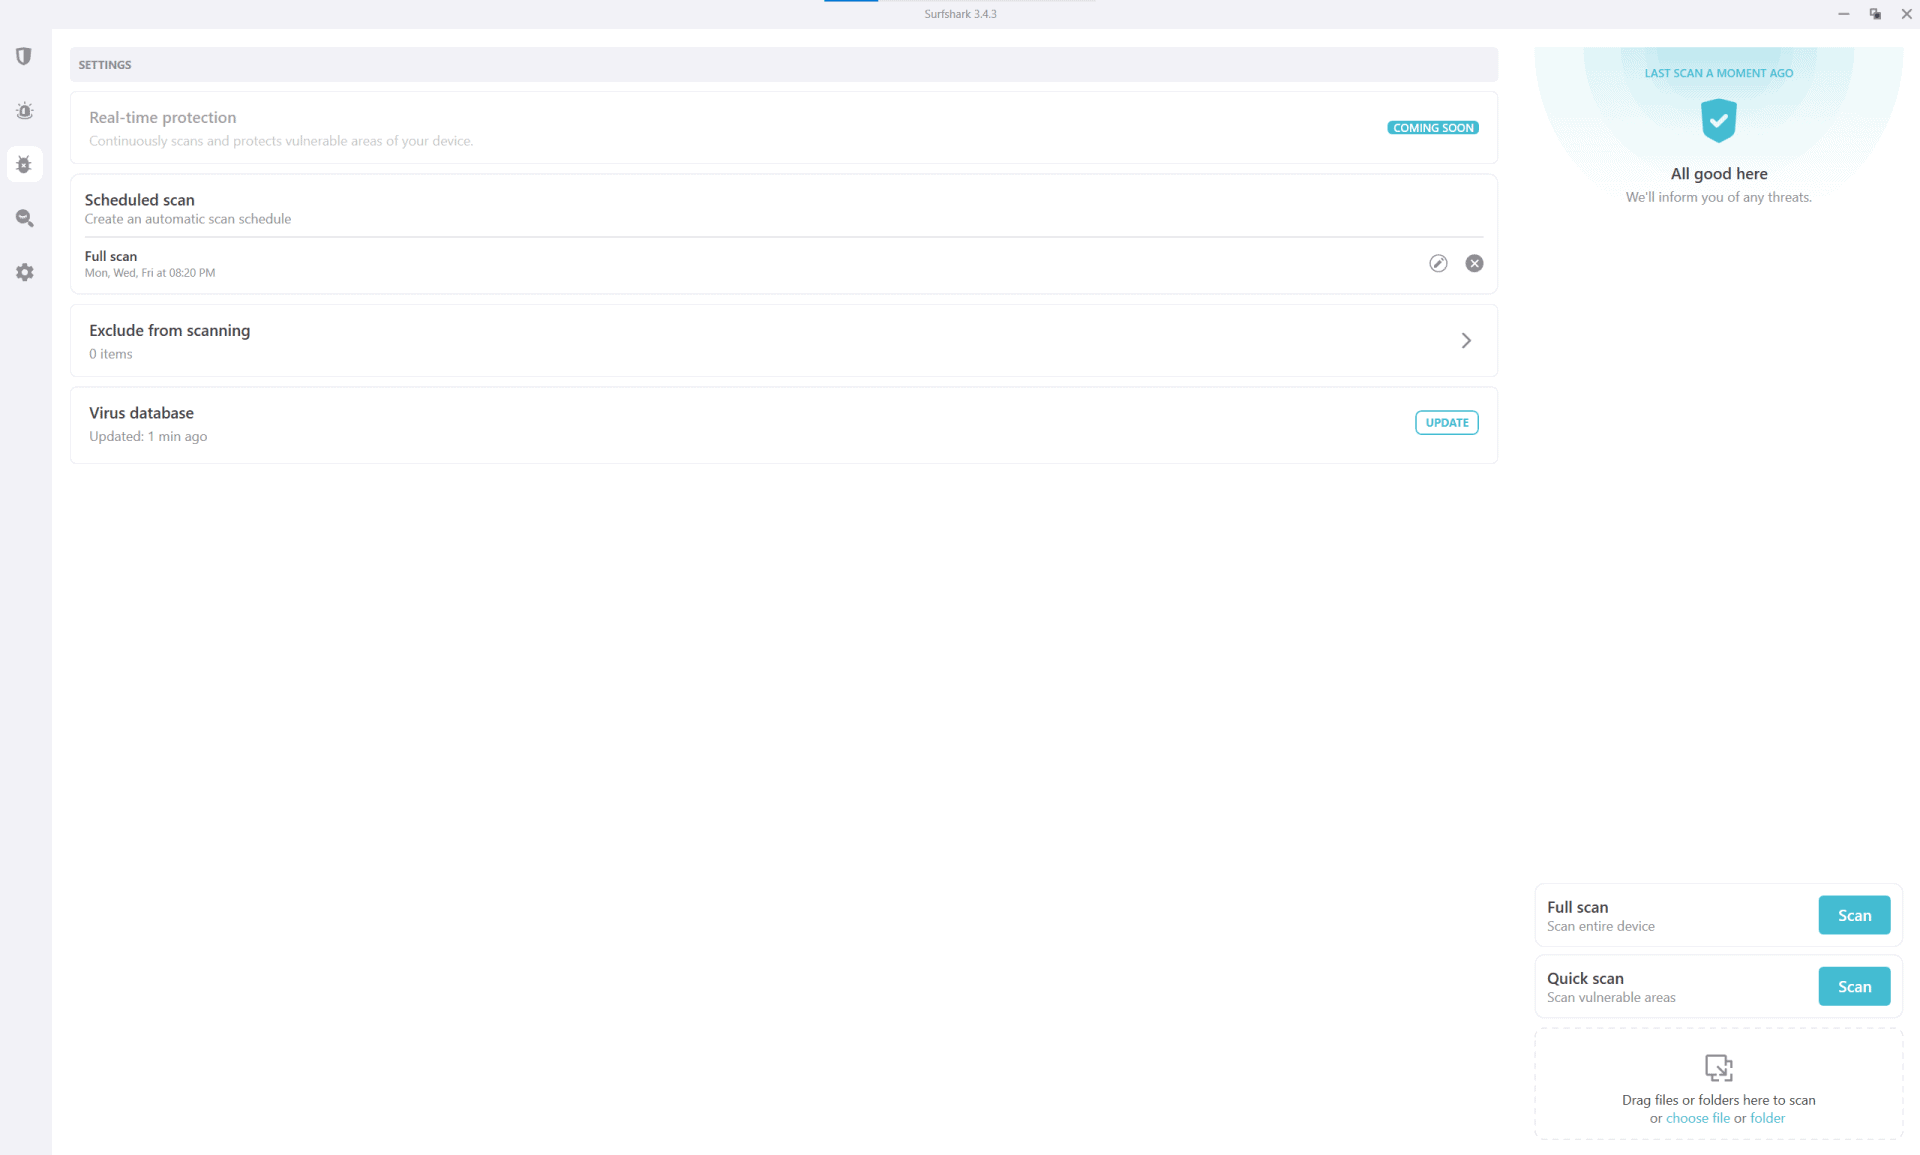Click the all-good shield checkmark icon
This screenshot has width=1920, height=1155.
coord(1718,120)
